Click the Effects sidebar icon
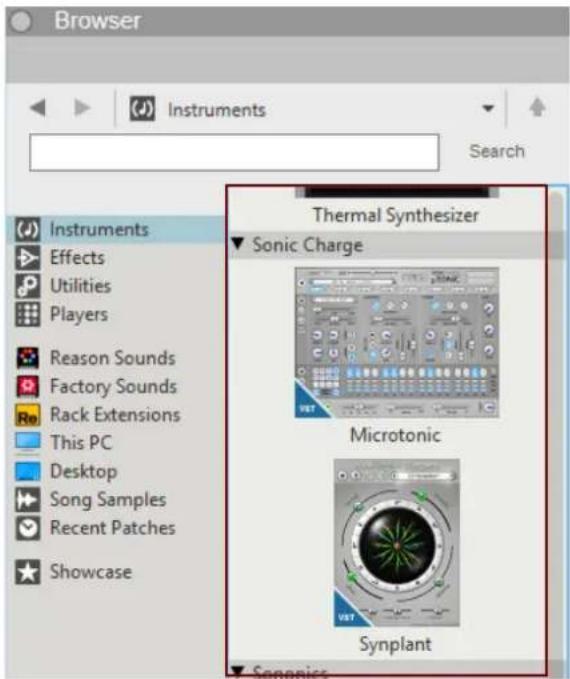This screenshot has height=679, width=570. coord(27,258)
